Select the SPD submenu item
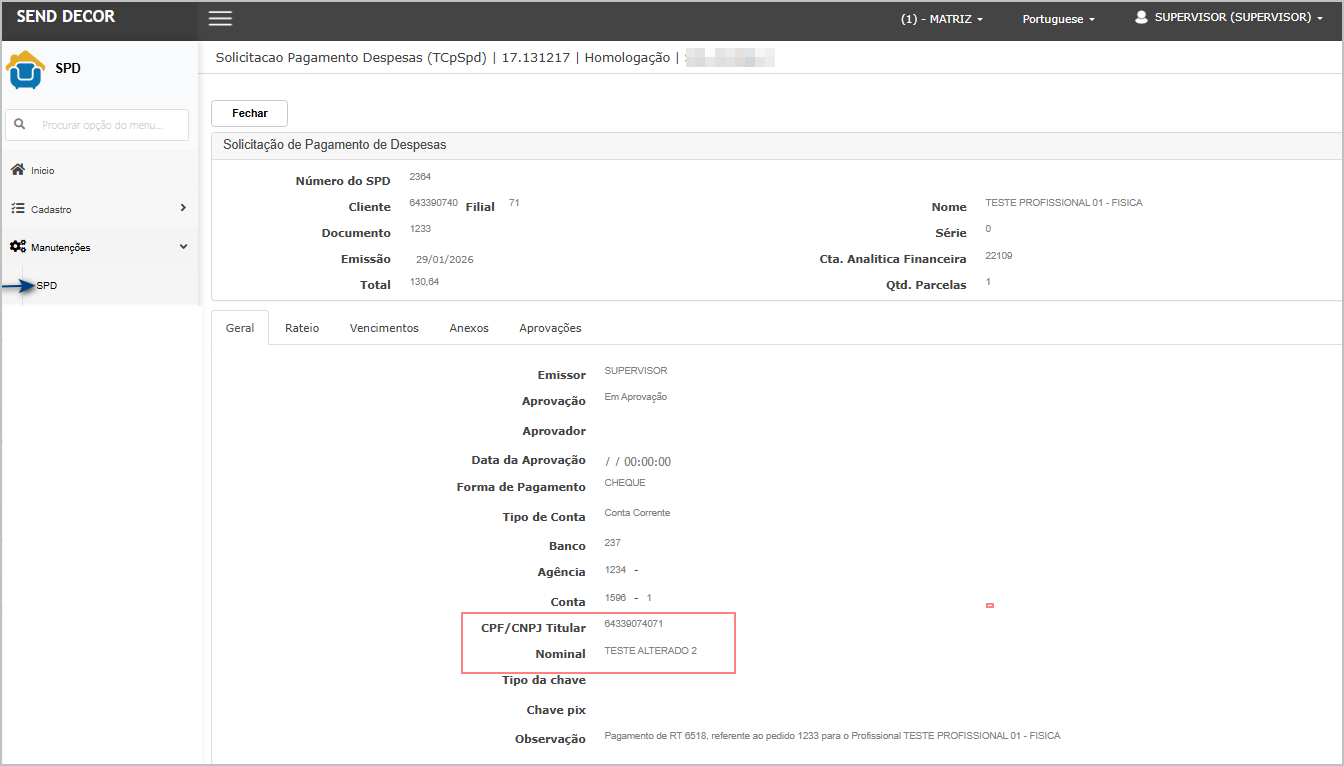 (x=47, y=286)
